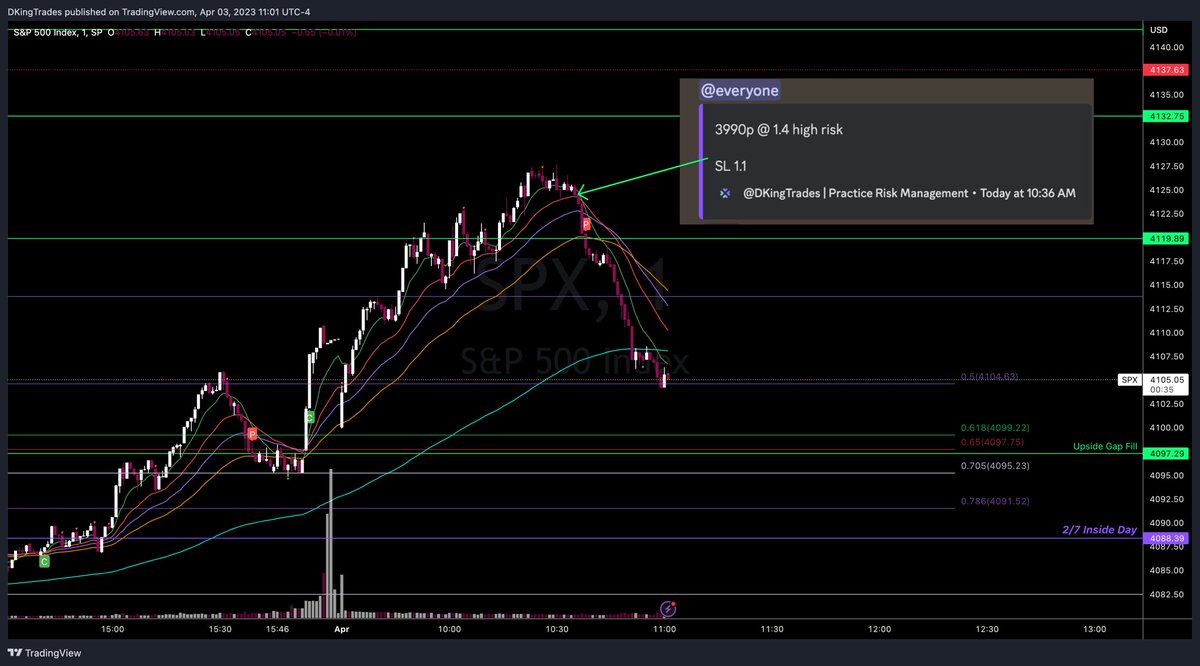Click the @everyone mention in the message card

point(738,90)
